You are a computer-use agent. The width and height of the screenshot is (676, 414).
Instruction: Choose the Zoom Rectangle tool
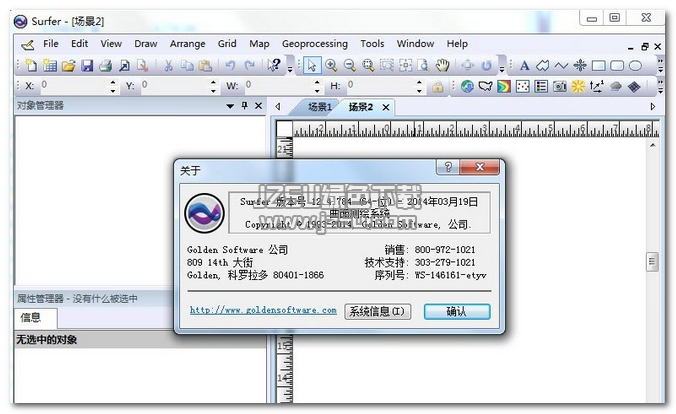tap(368, 66)
